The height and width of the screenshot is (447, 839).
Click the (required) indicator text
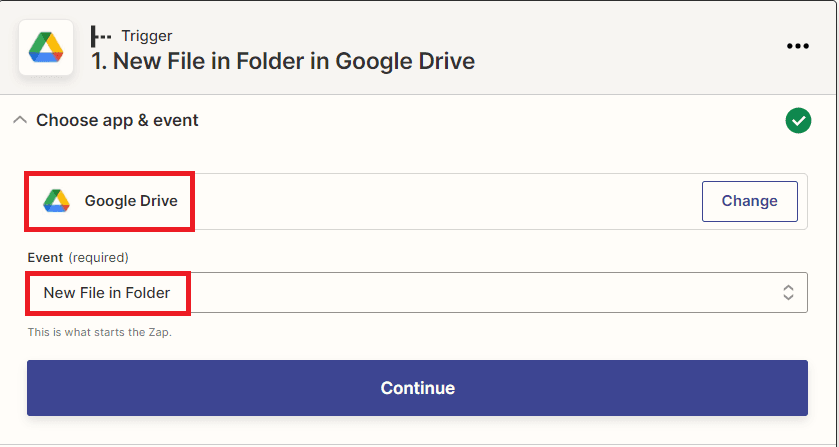(98, 257)
